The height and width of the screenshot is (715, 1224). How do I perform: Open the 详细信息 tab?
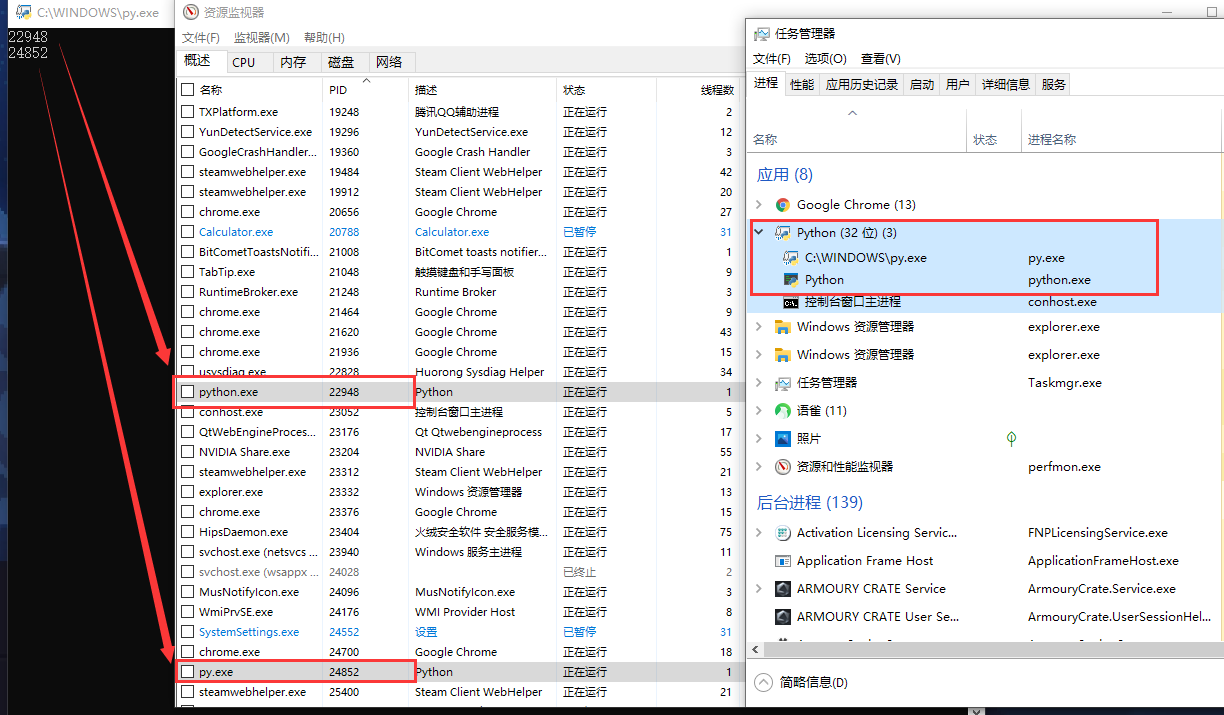tap(1006, 85)
